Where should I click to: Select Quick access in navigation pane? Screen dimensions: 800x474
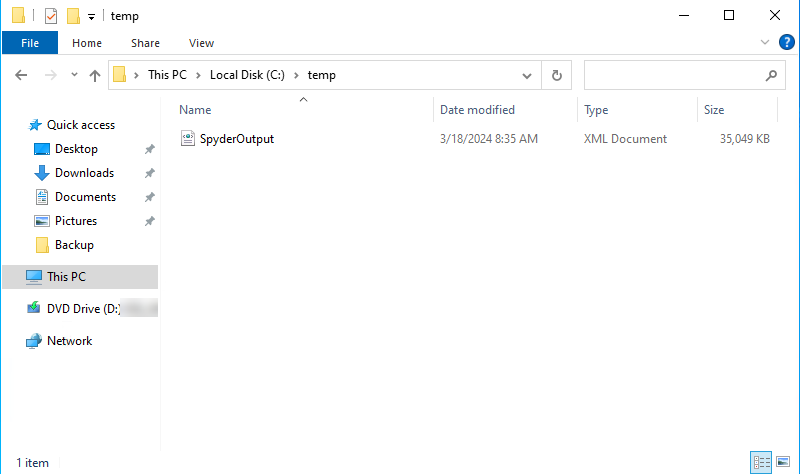coord(81,125)
